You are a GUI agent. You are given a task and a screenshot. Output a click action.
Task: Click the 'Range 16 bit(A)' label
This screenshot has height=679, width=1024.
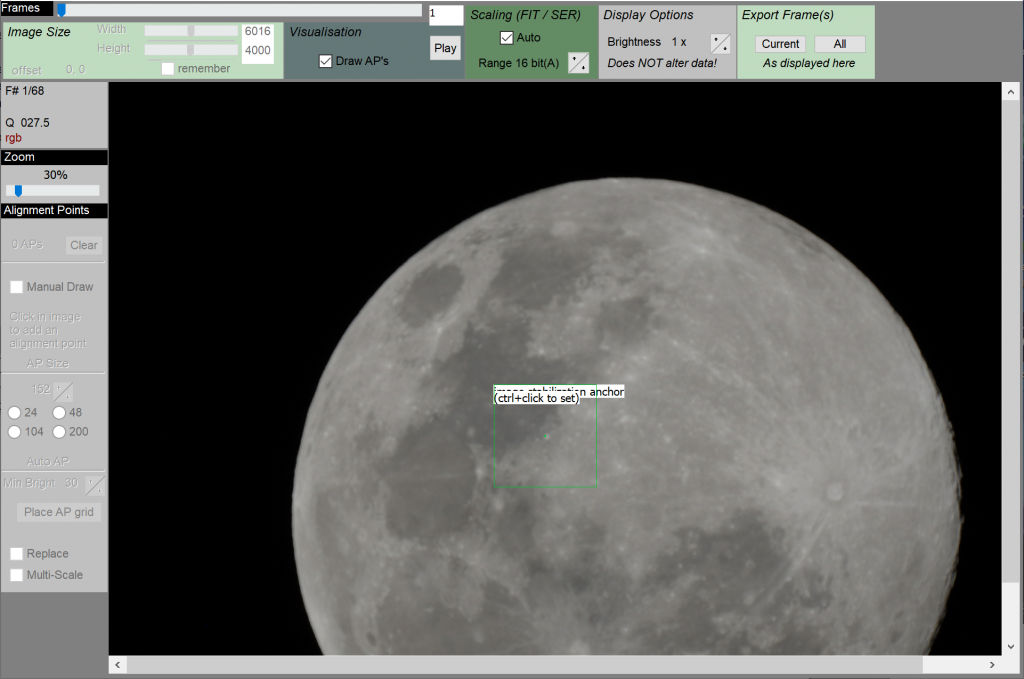pos(519,63)
